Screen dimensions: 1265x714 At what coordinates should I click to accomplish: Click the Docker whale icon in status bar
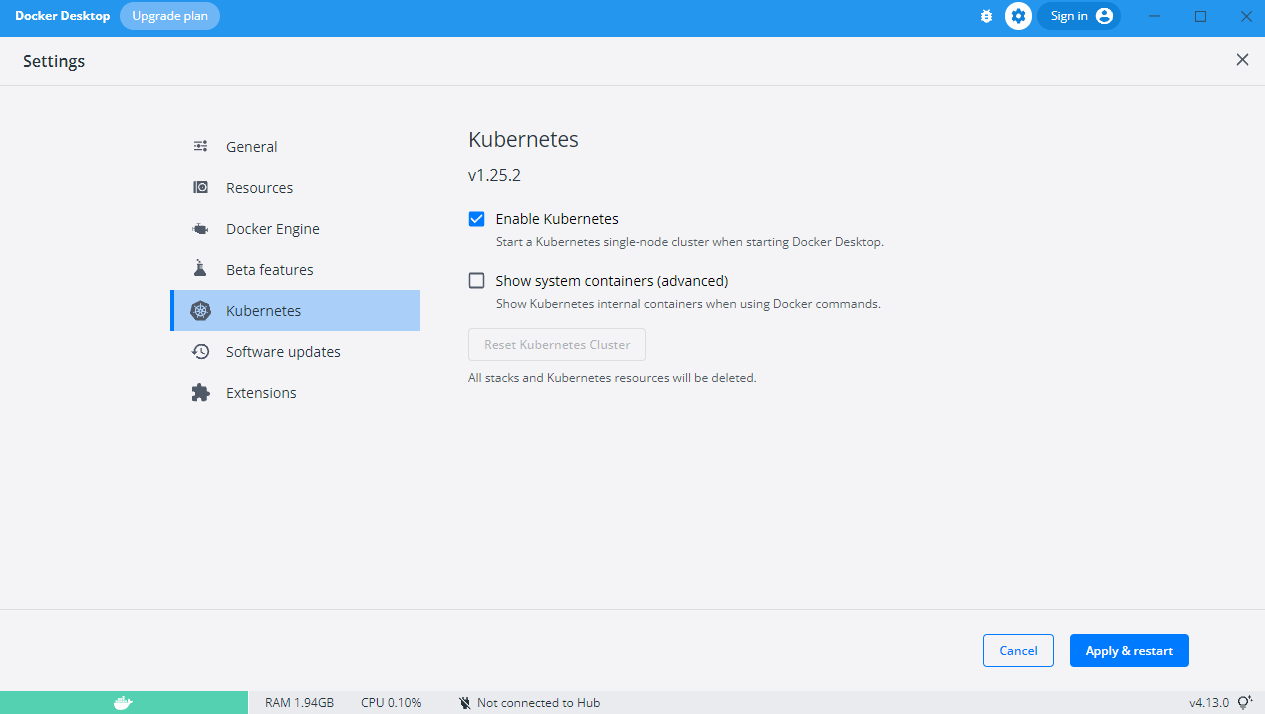123,702
